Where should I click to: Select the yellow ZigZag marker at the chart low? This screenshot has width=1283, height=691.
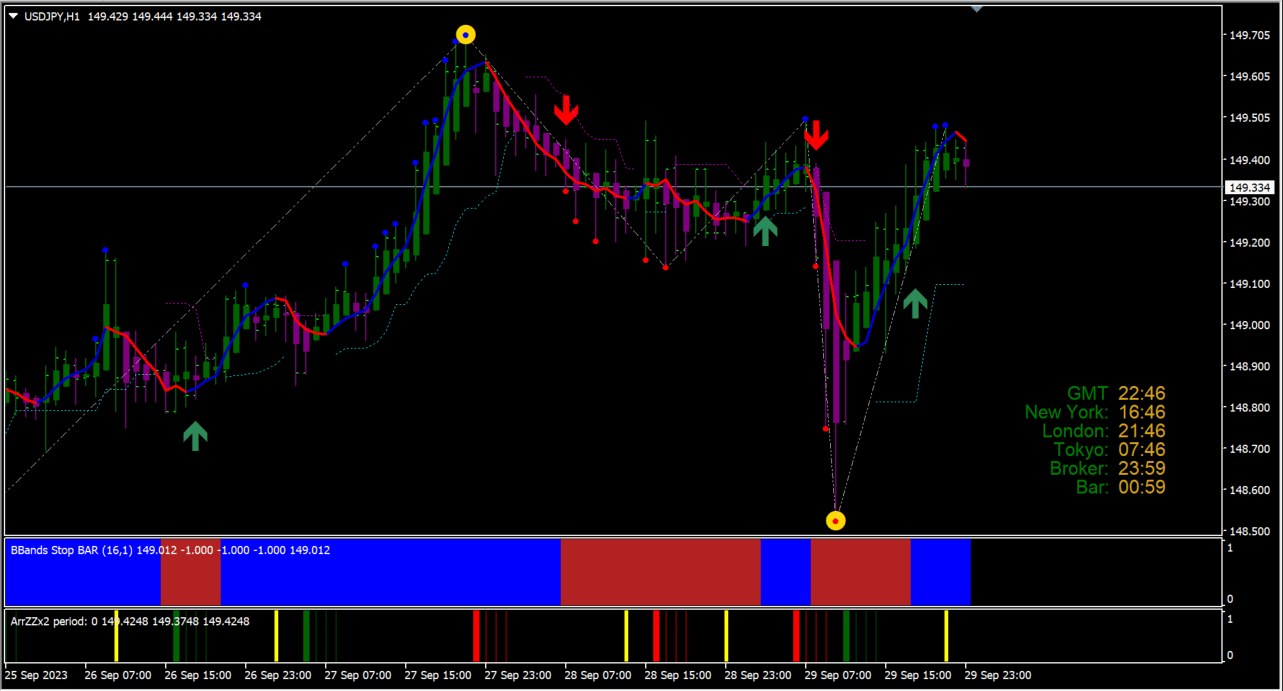(836, 520)
